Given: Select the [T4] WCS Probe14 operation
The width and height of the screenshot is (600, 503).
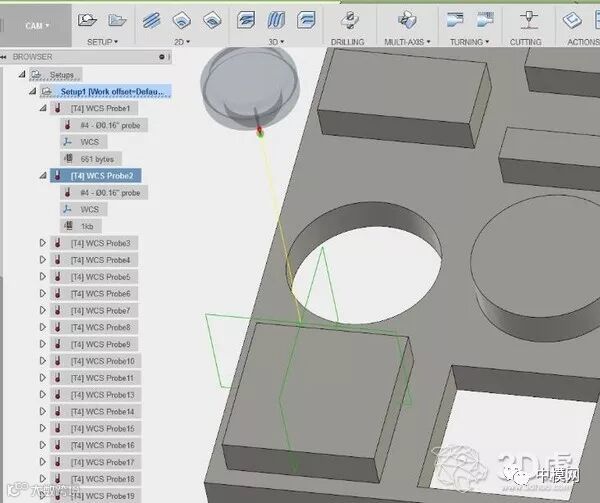Looking at the screenshot, I should point(95,411).
